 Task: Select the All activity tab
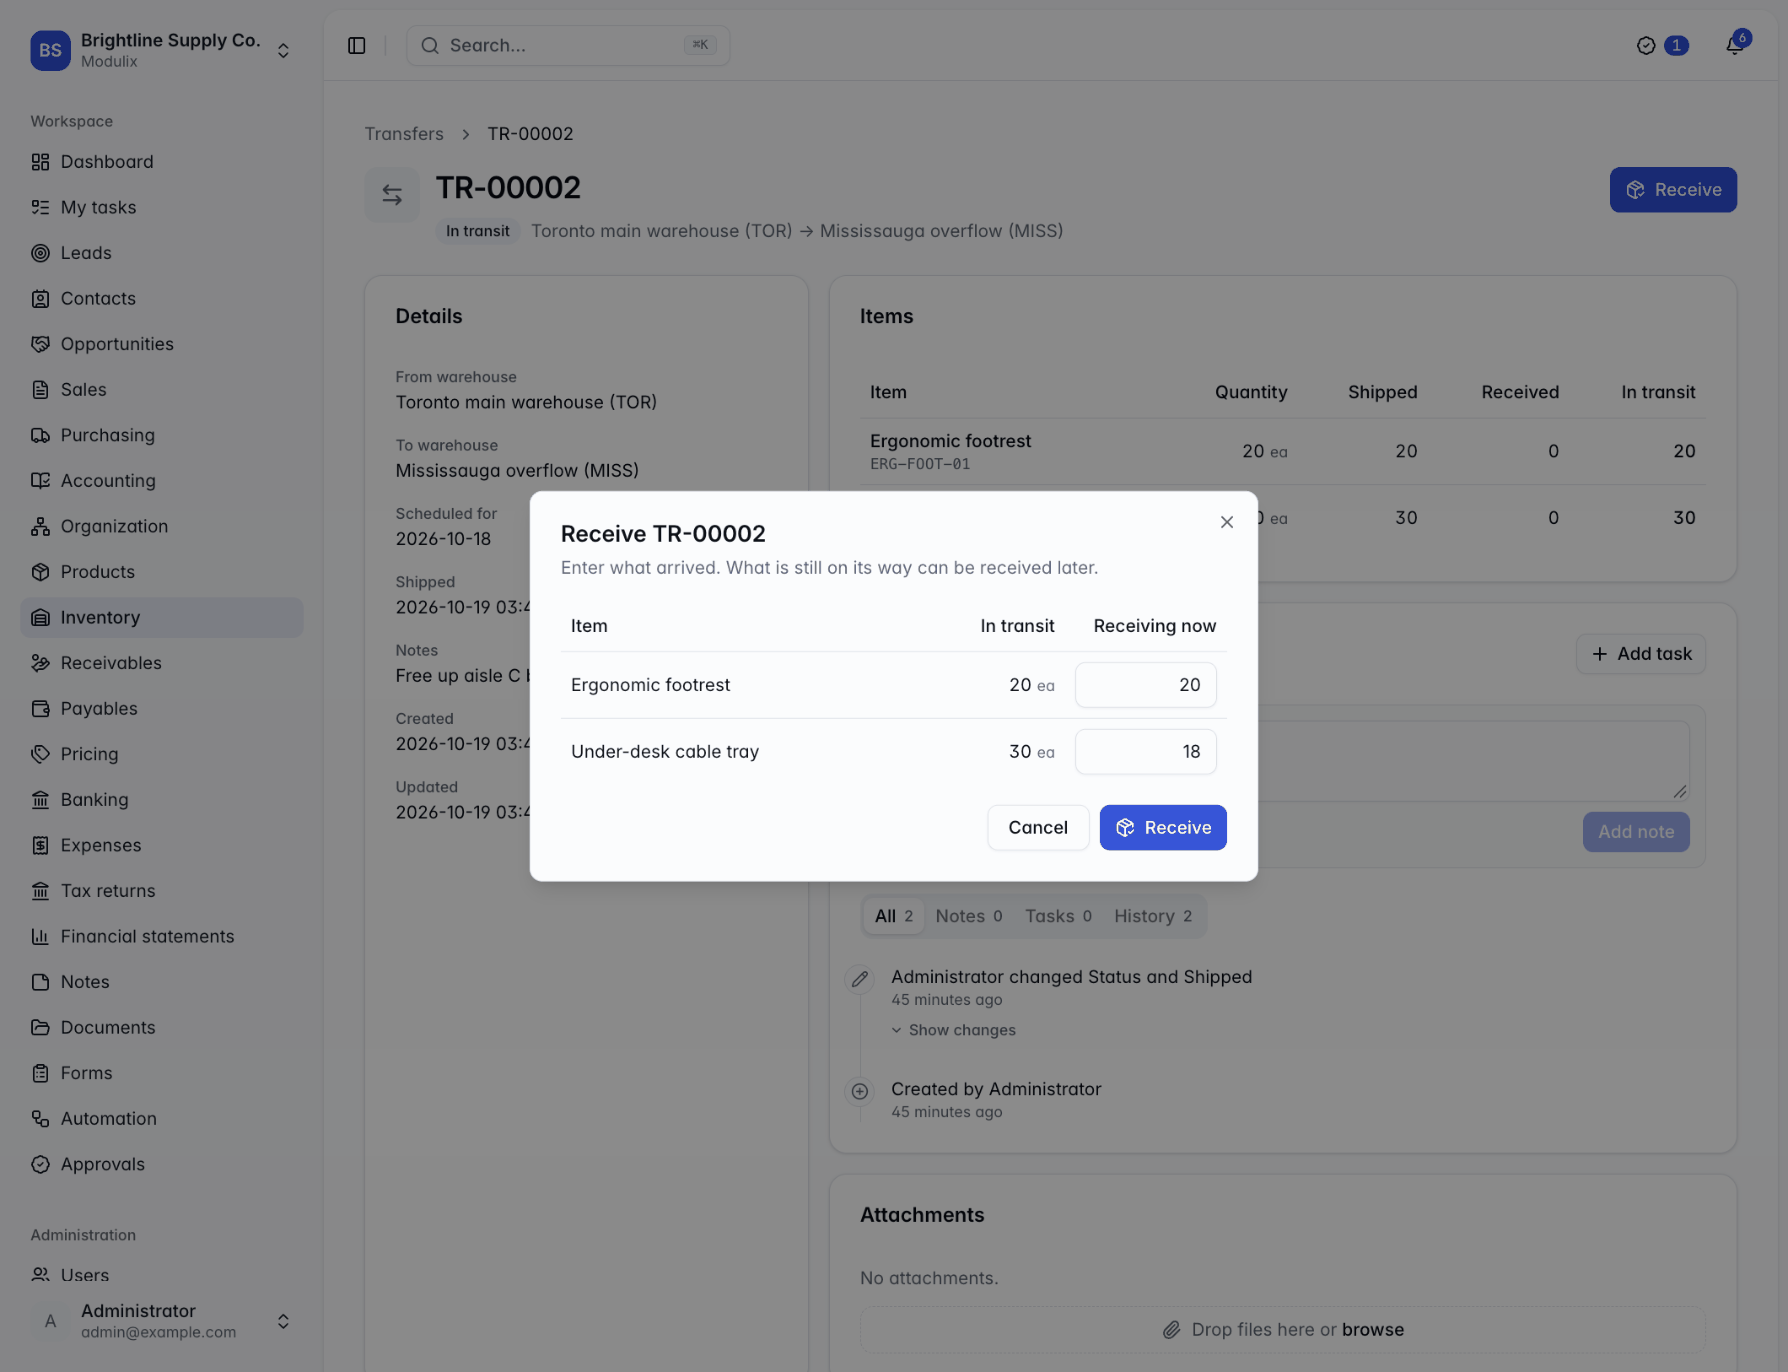point(893,916)
